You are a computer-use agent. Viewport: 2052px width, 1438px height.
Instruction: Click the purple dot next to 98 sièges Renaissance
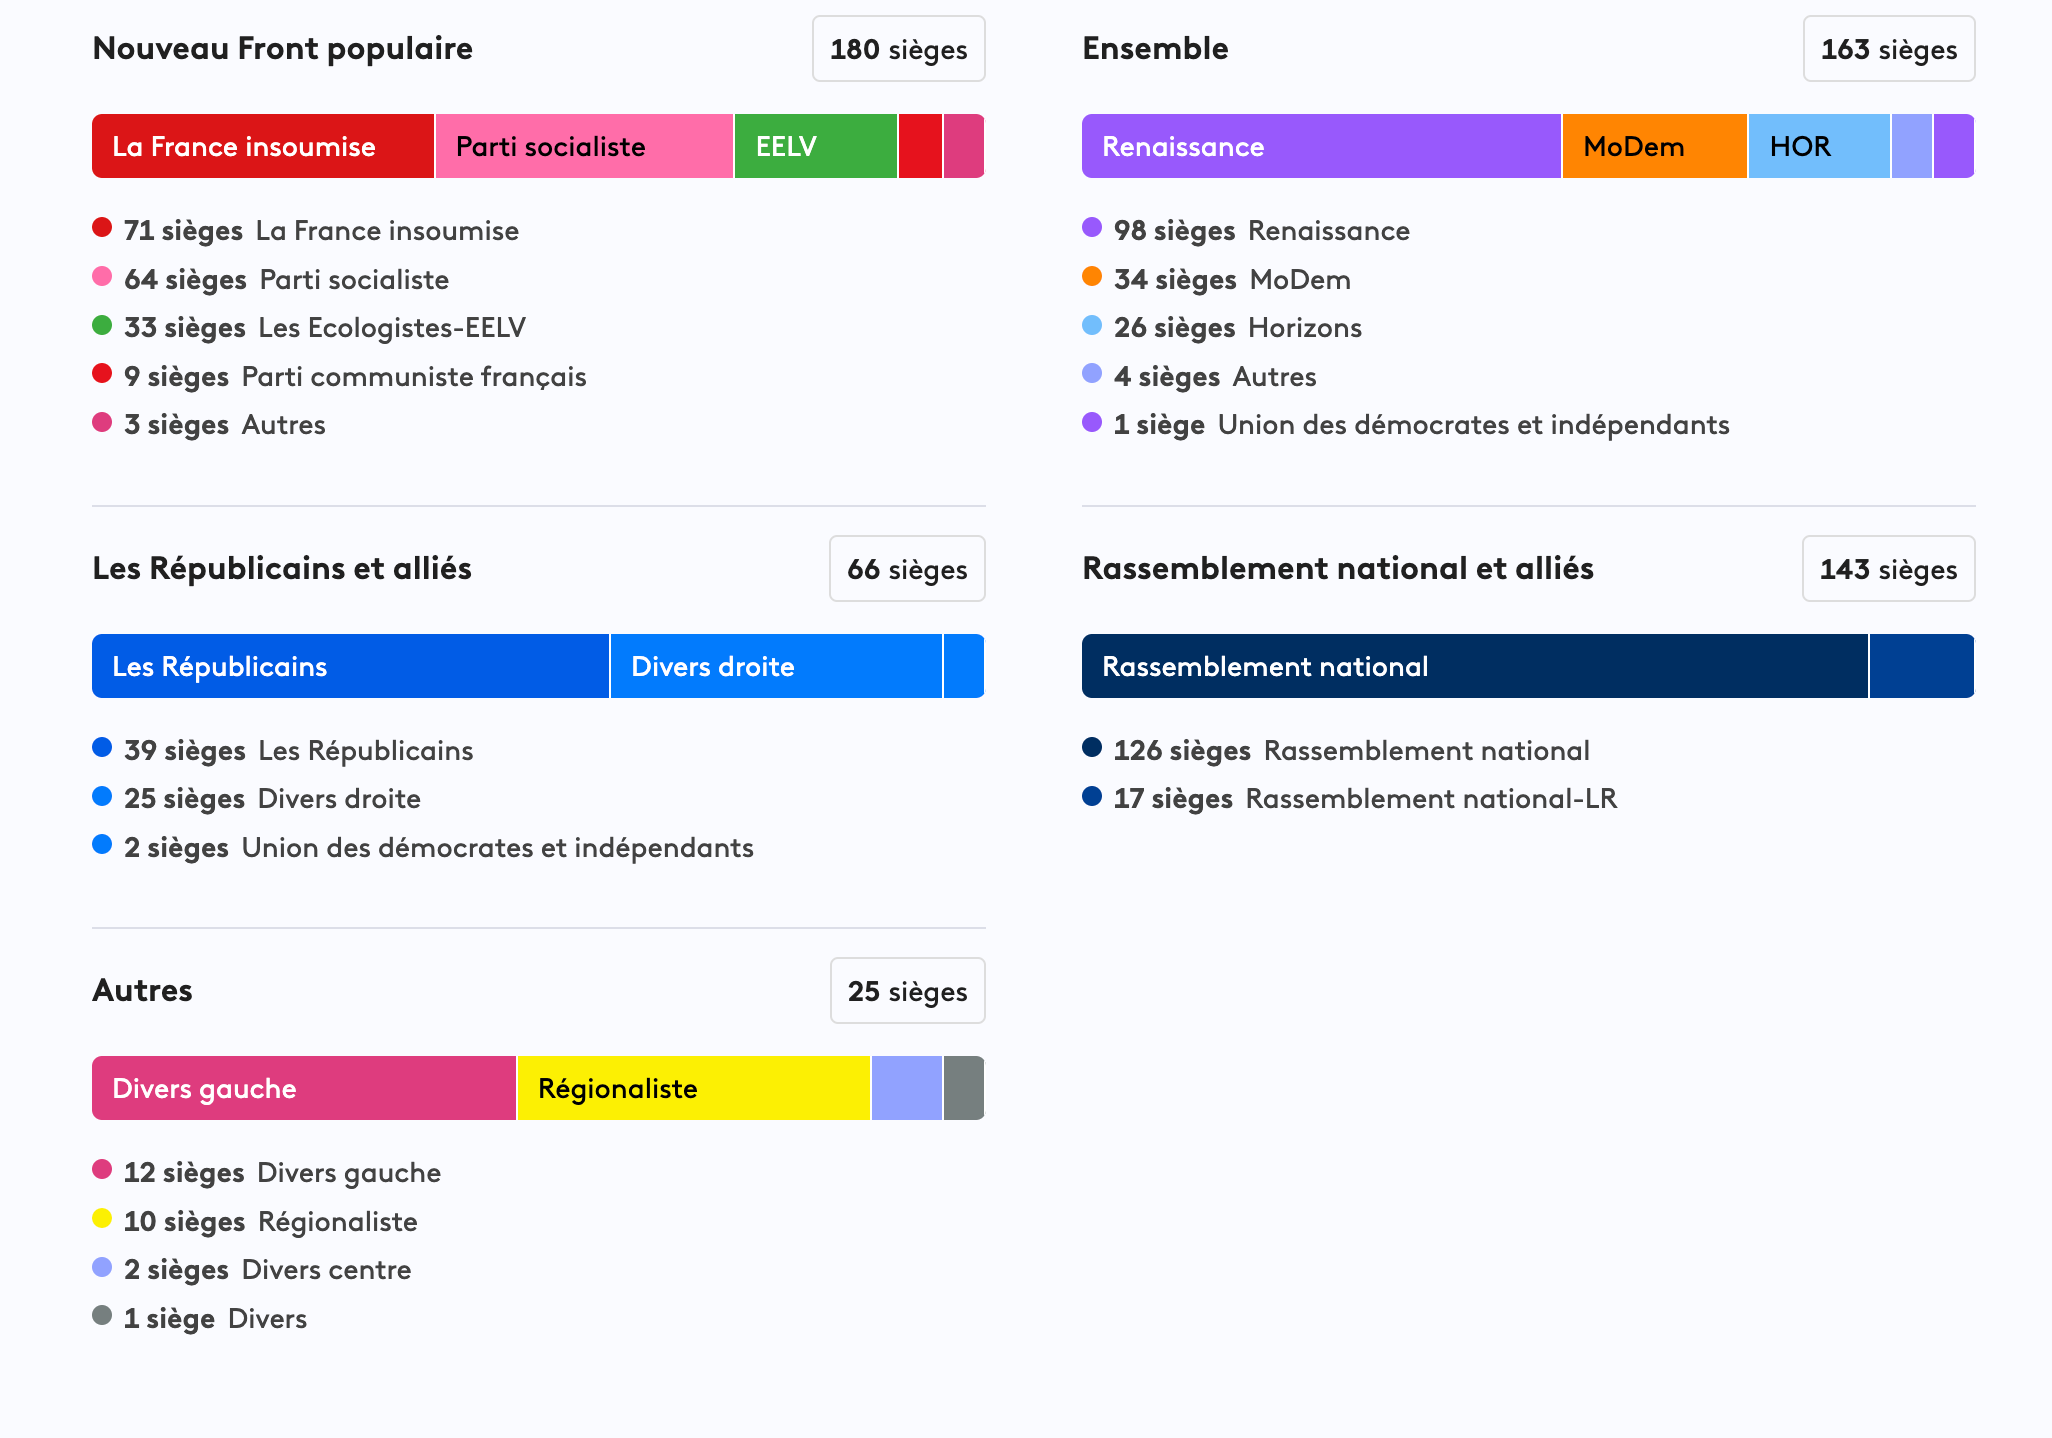point(1092,227)
